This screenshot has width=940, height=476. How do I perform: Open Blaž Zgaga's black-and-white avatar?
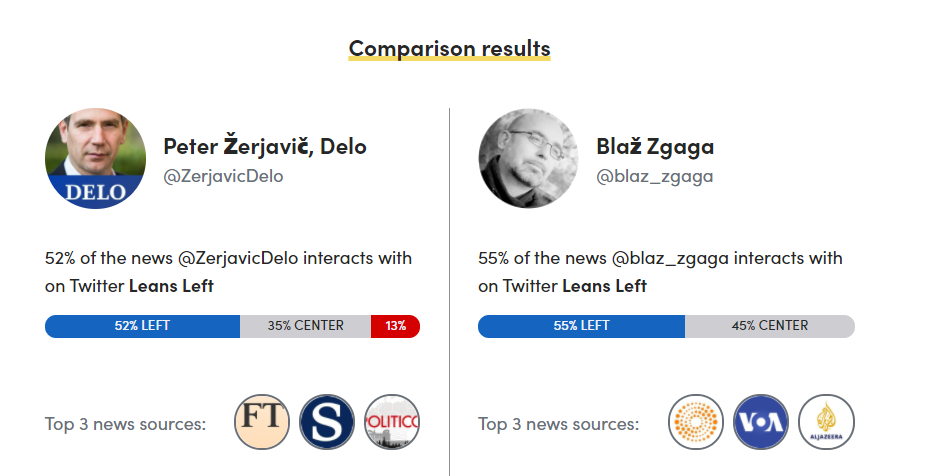(528, 159)
